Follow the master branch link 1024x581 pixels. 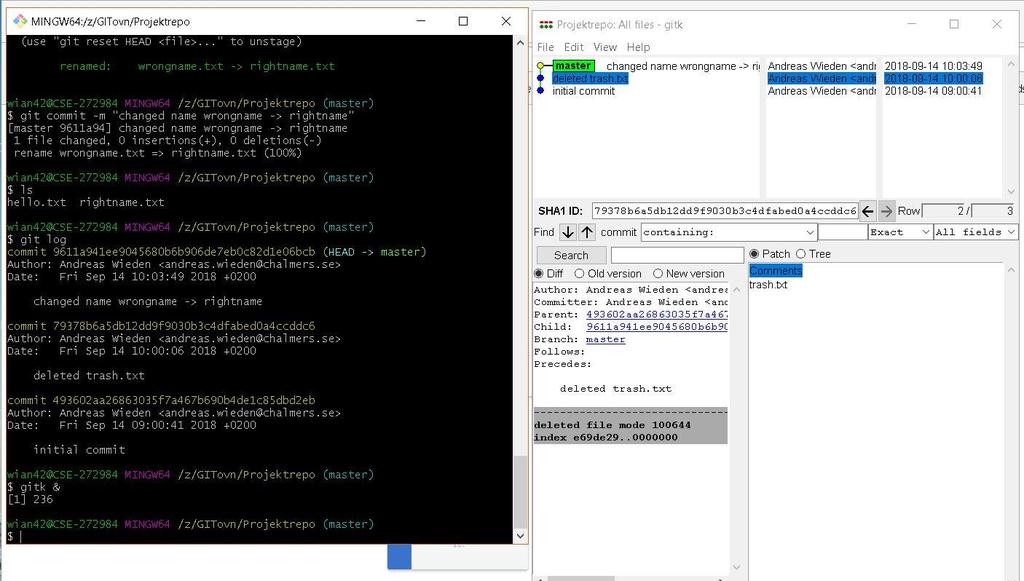[x=605, y=339]
